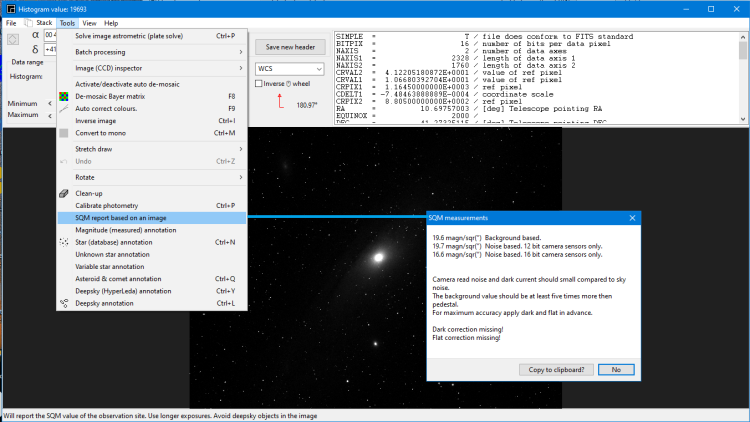Click the Auto correct colours icon
Viewport: 750px width, 422px height.
click(x=64, y=109)
